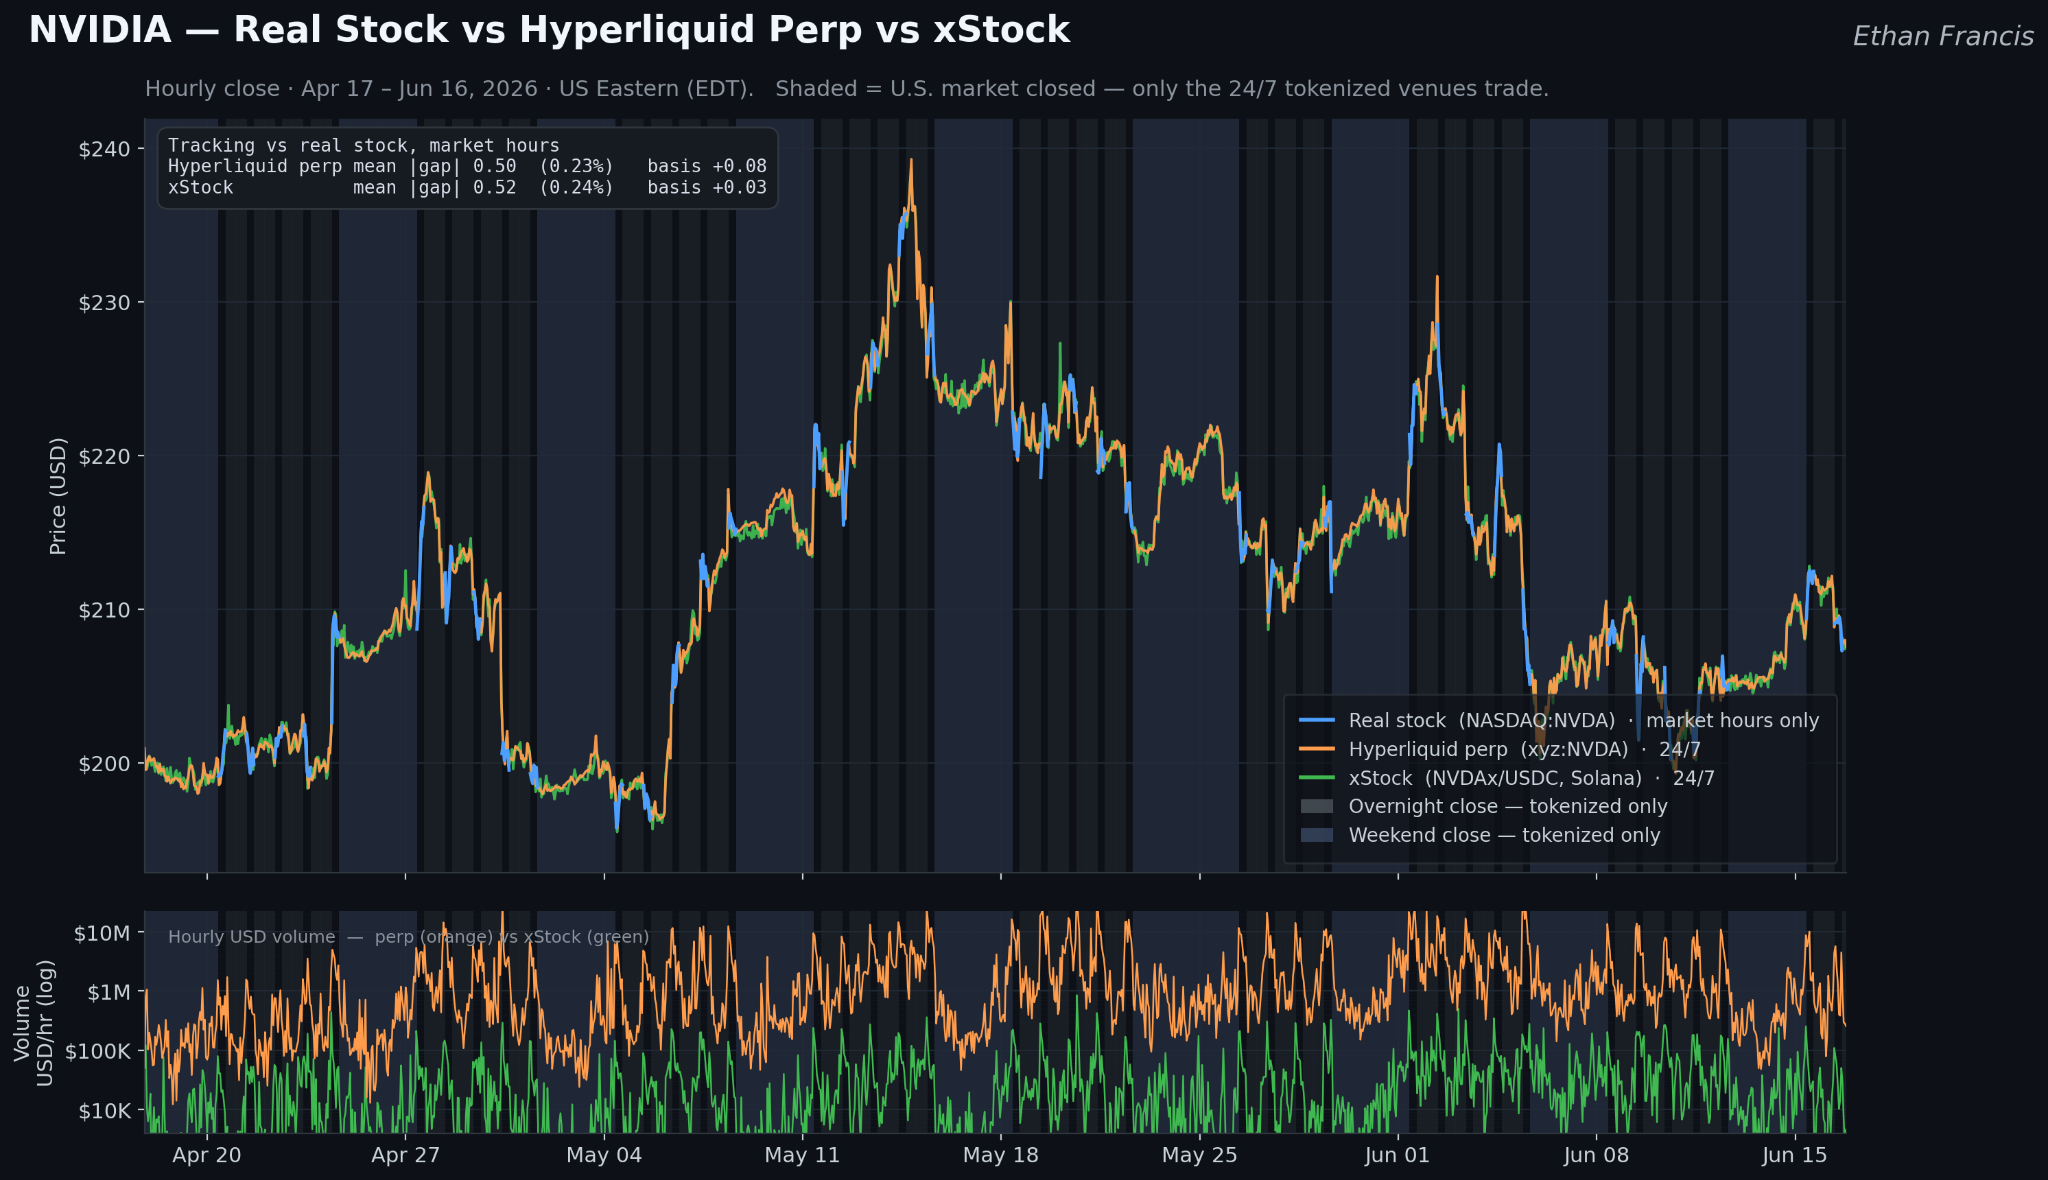This screenshot has height=1180, width=2048.
Task: Click the price peak near $239 in mid-May
Action: tap(911, 161)
